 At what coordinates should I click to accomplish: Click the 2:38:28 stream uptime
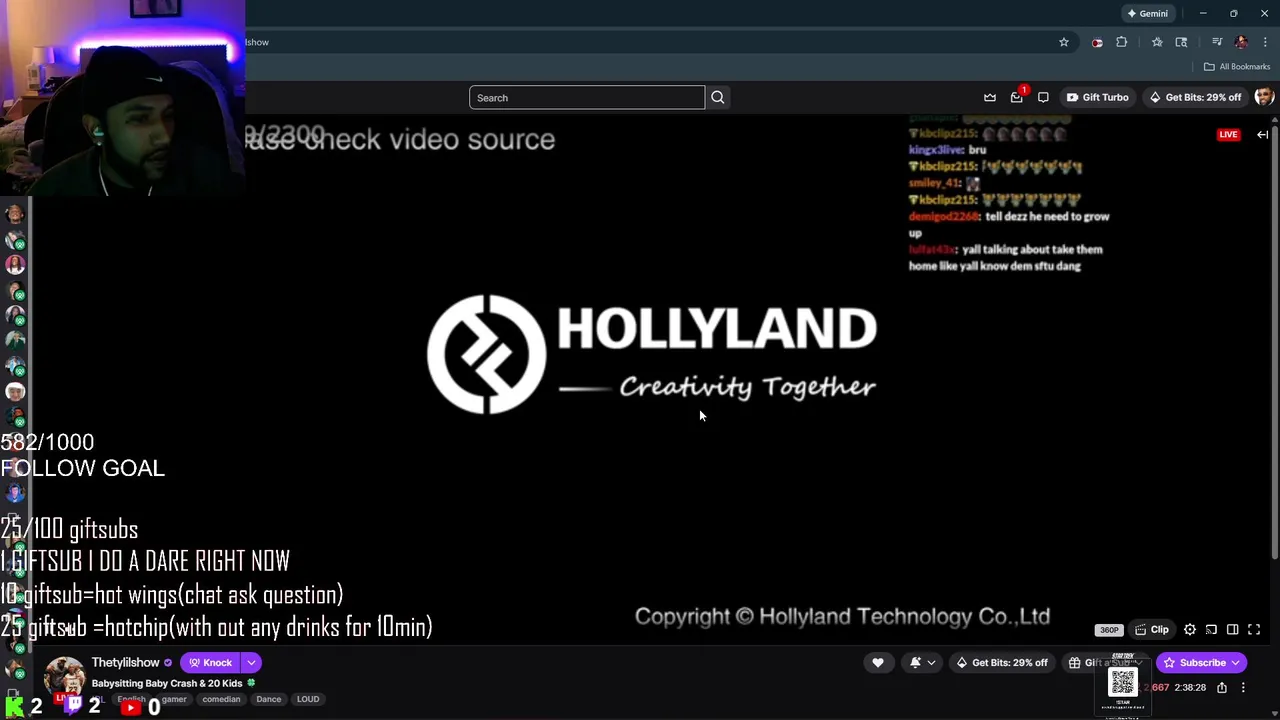point(1190,688)
